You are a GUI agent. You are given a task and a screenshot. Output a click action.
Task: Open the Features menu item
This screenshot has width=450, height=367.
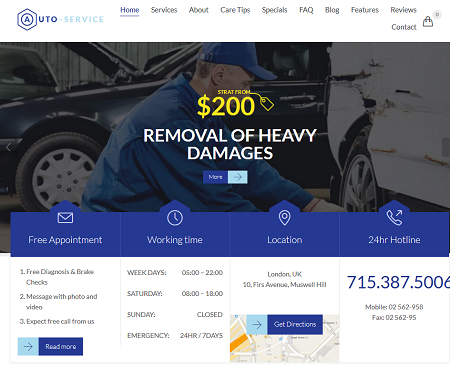pos(365,10)
